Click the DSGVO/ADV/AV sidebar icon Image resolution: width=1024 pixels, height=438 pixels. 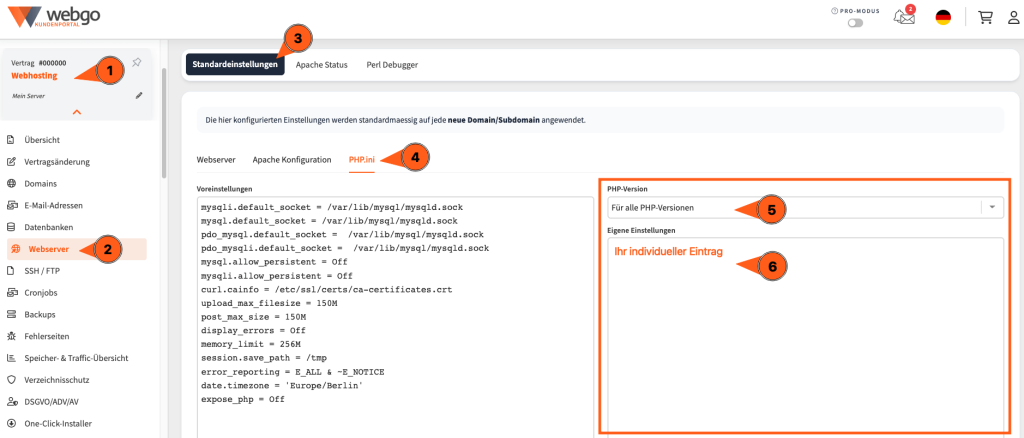click(x=11, y=401)
